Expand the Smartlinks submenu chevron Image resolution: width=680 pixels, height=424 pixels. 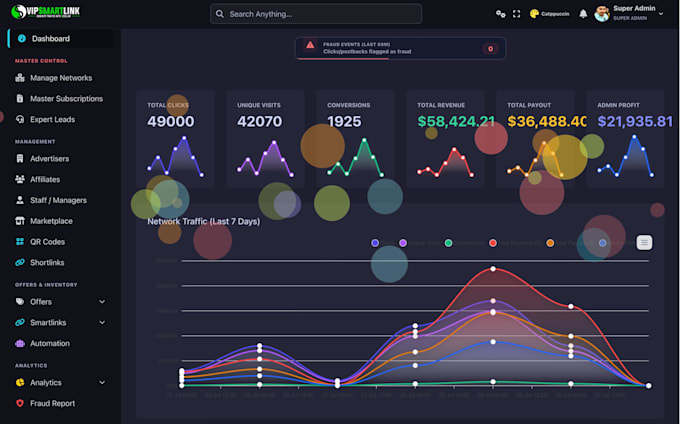[x=102, y=322]
